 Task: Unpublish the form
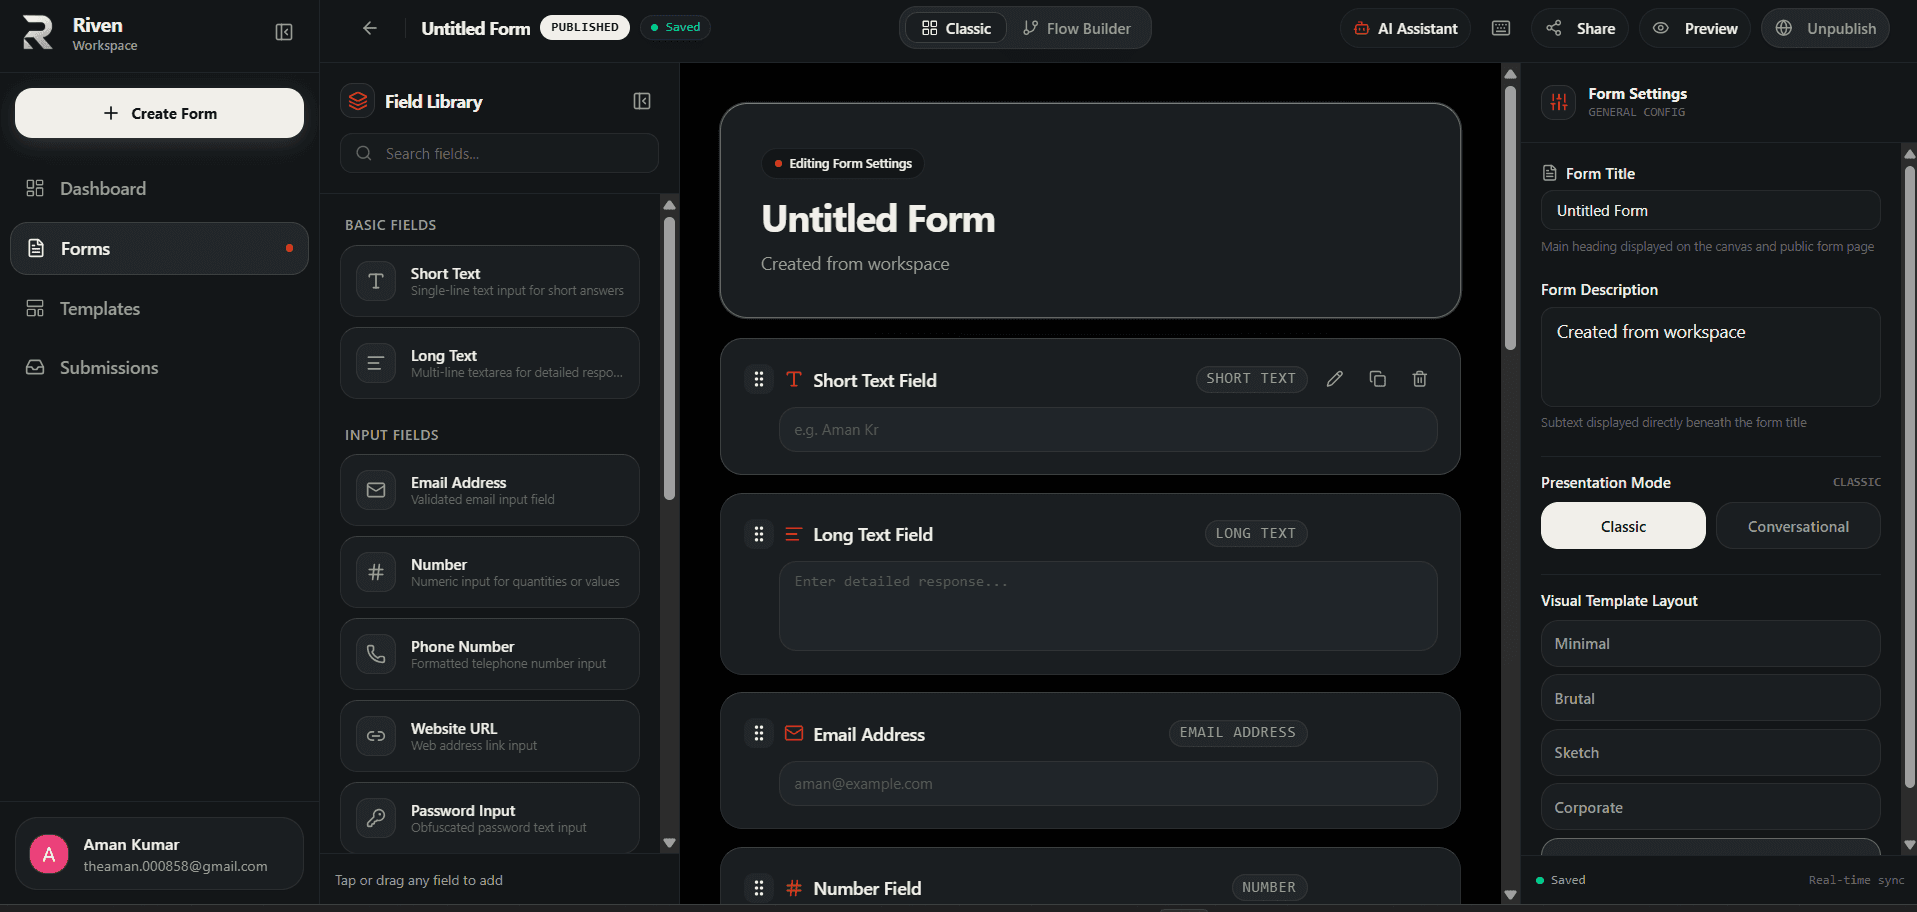[x=1825, y=28]
